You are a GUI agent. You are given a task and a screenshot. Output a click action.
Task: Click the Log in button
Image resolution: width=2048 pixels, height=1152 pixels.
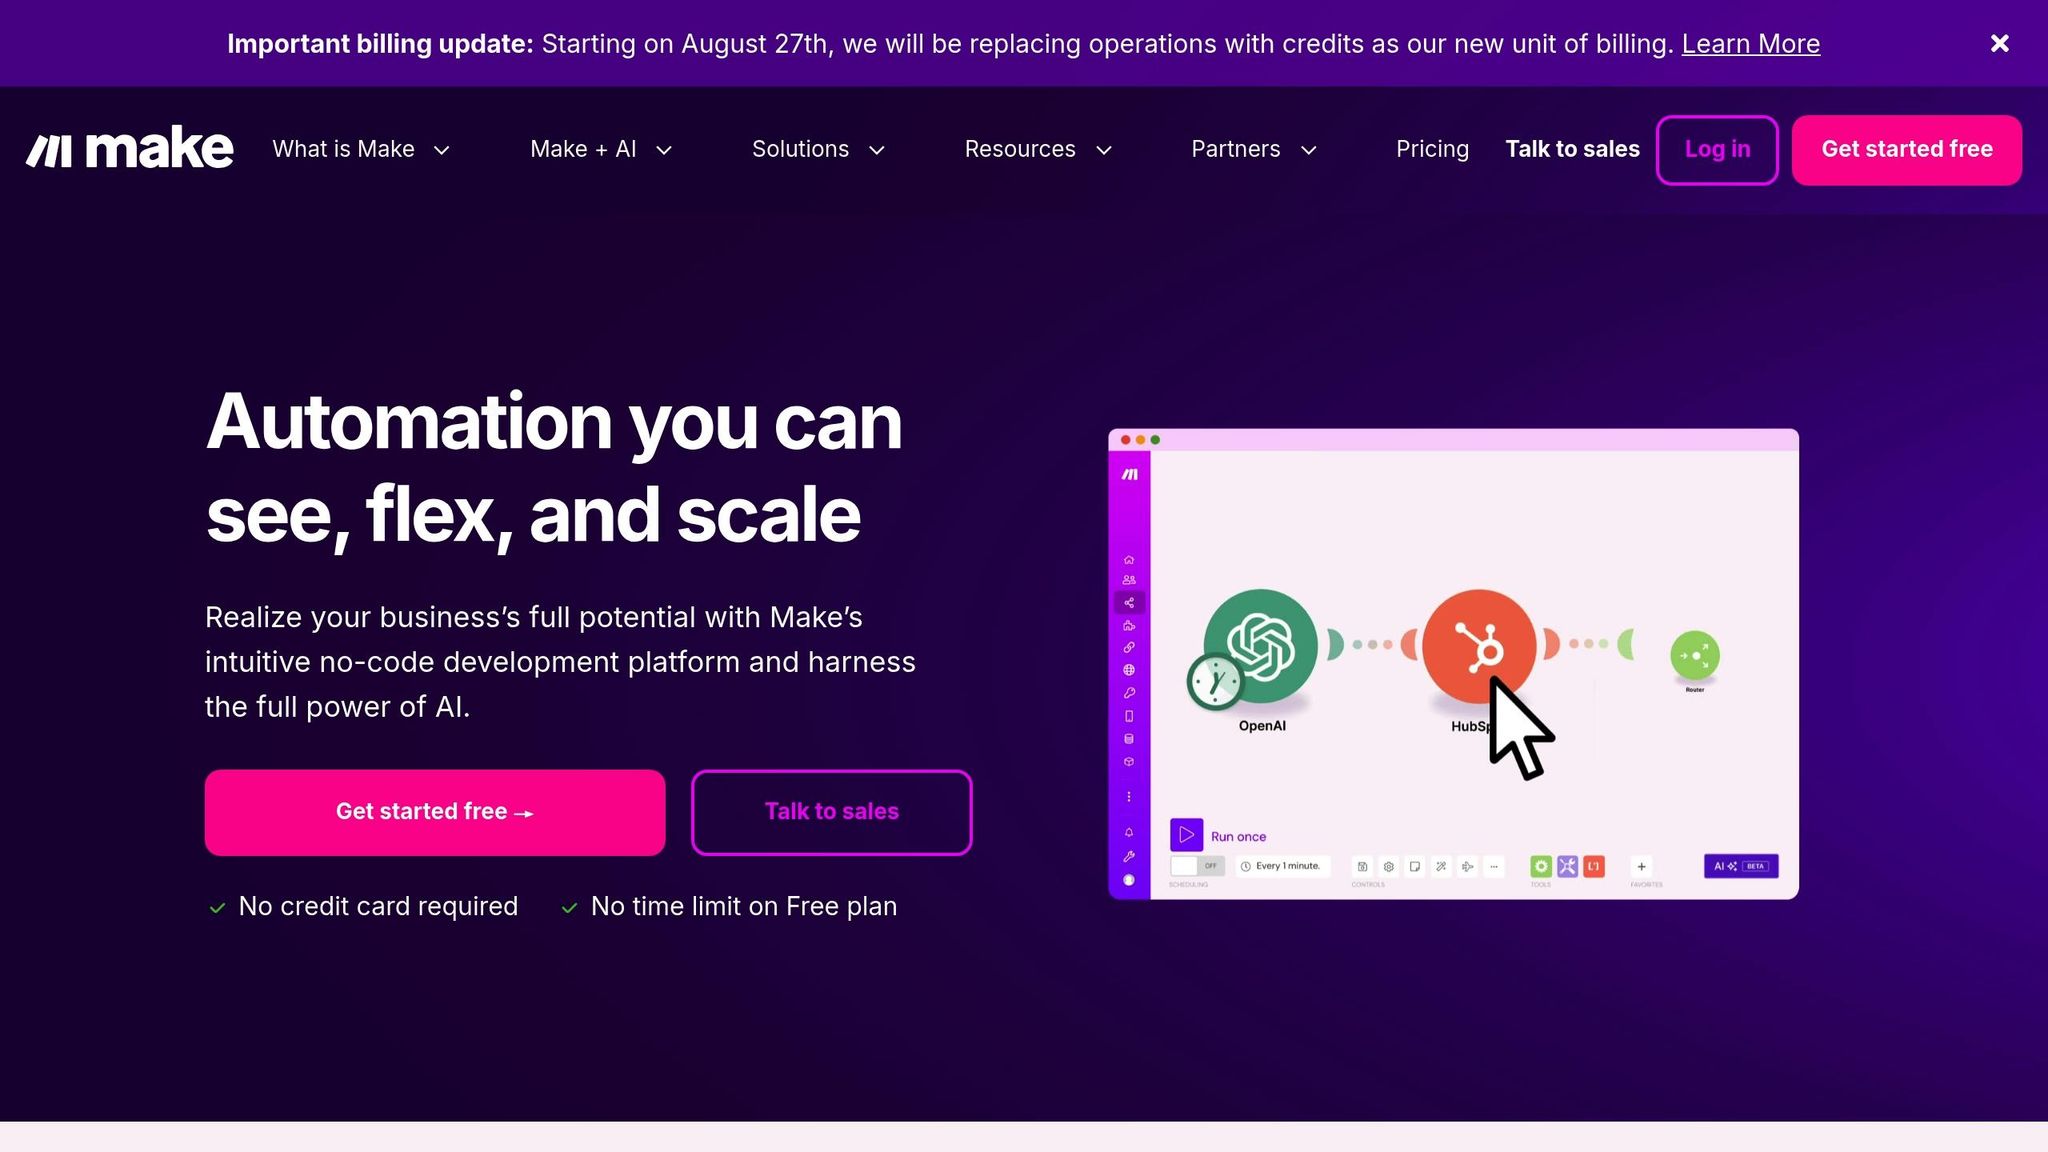pyautogui.click(x=1717, y=150)
